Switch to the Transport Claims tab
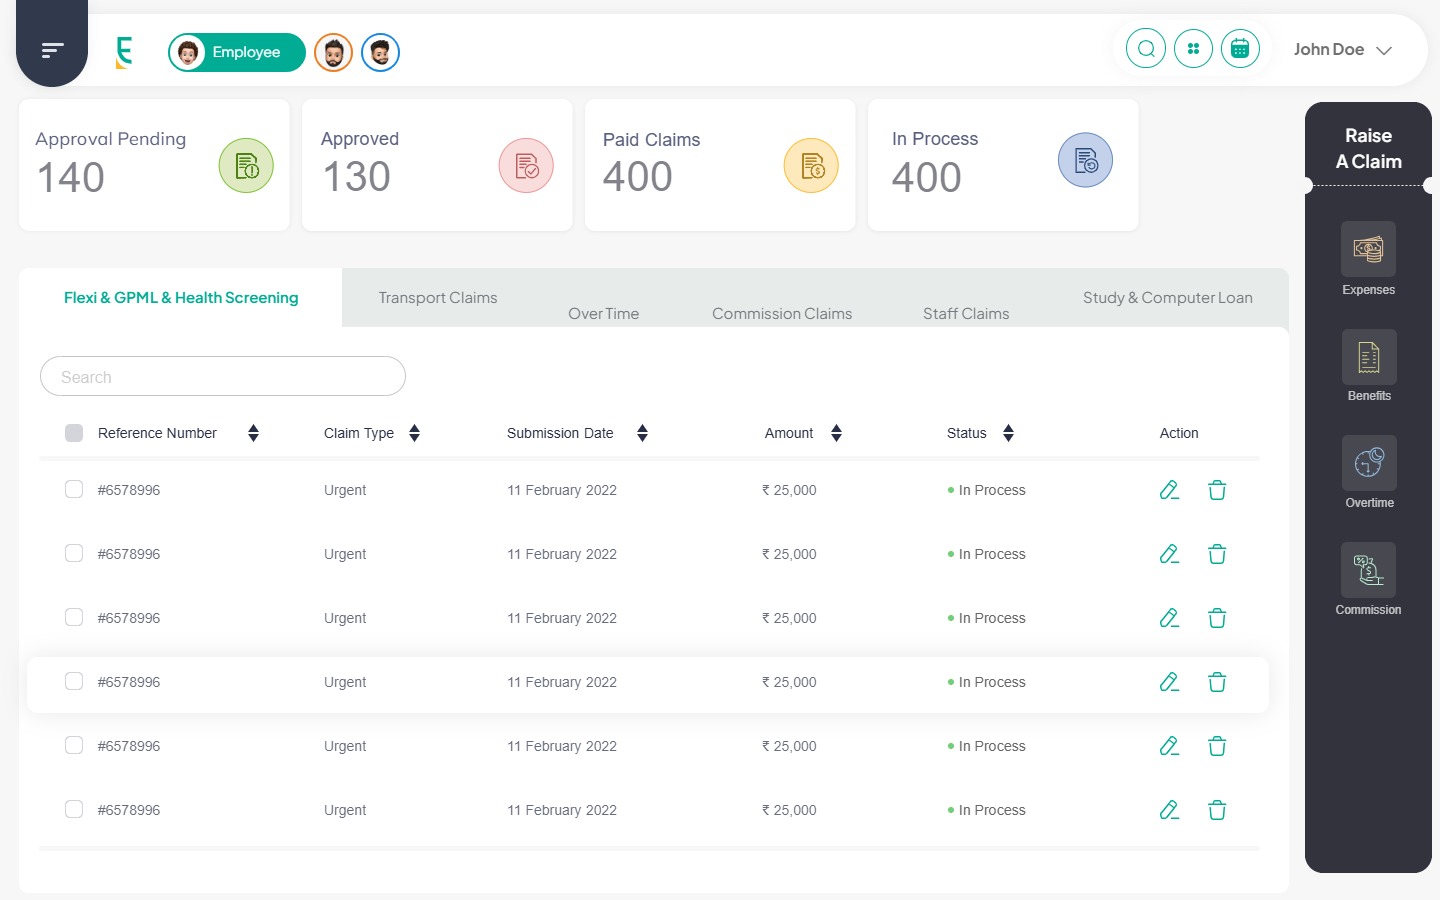1440x900 pixels. click(437, 298)
